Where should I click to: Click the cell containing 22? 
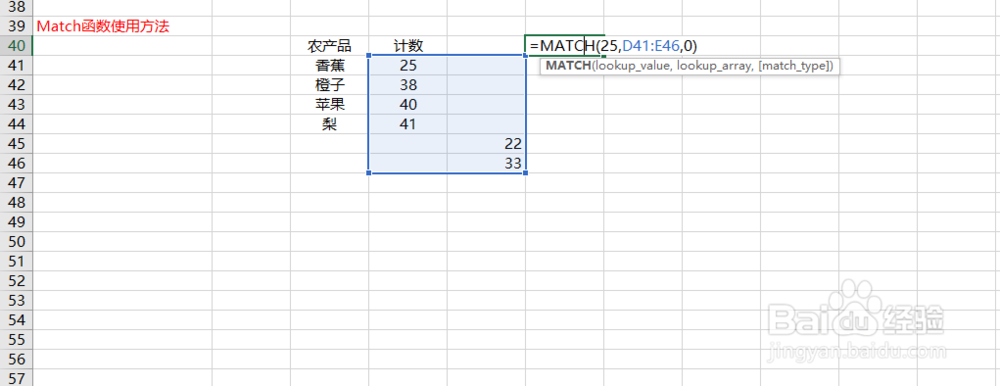pyautogui.click(x=487, y=144)
